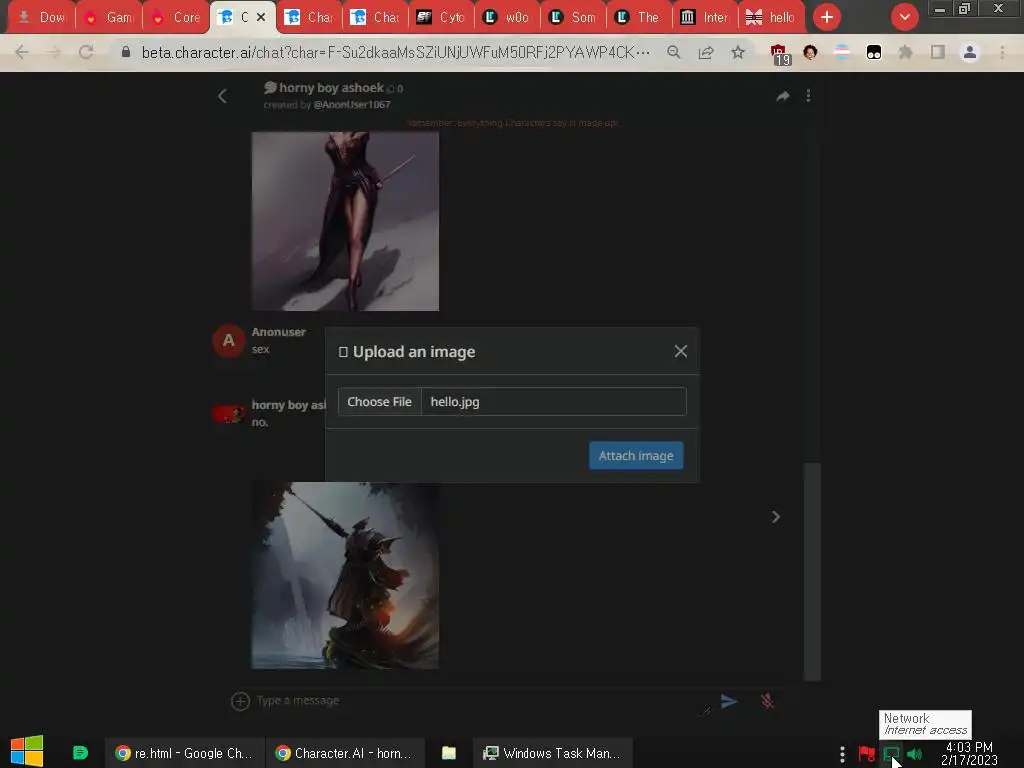Toggle the muted microphone icon
This screenshot has width=1024, height=768.
coord(767,701)
